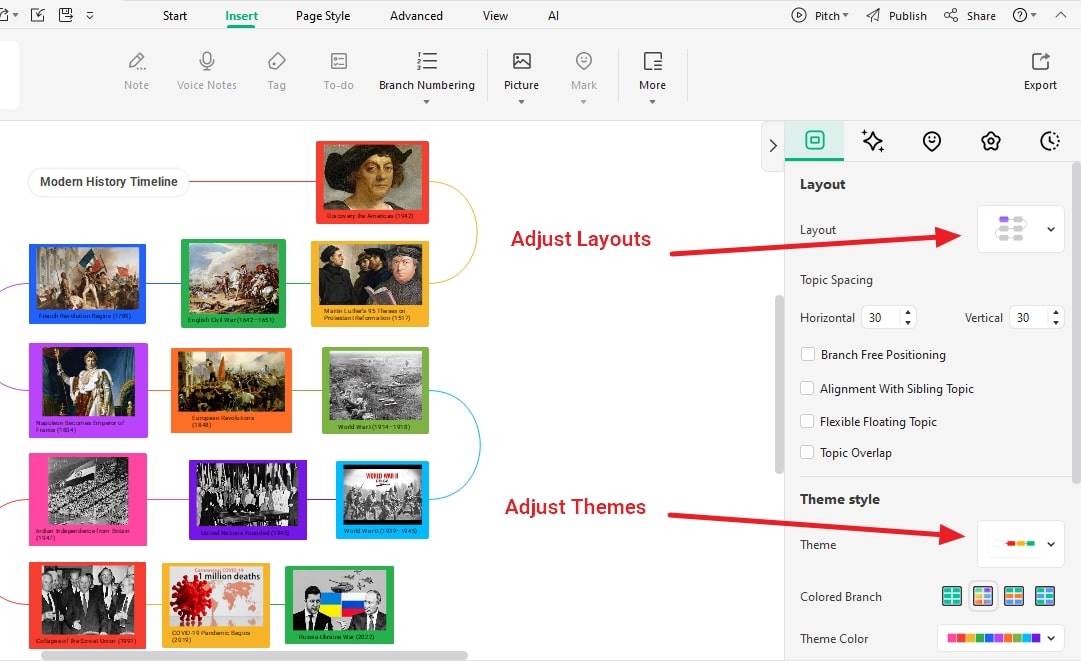The image size is (1081, 661).
Task: Expand the Mark dropdown arrow
Action: [x=583, y=102]
